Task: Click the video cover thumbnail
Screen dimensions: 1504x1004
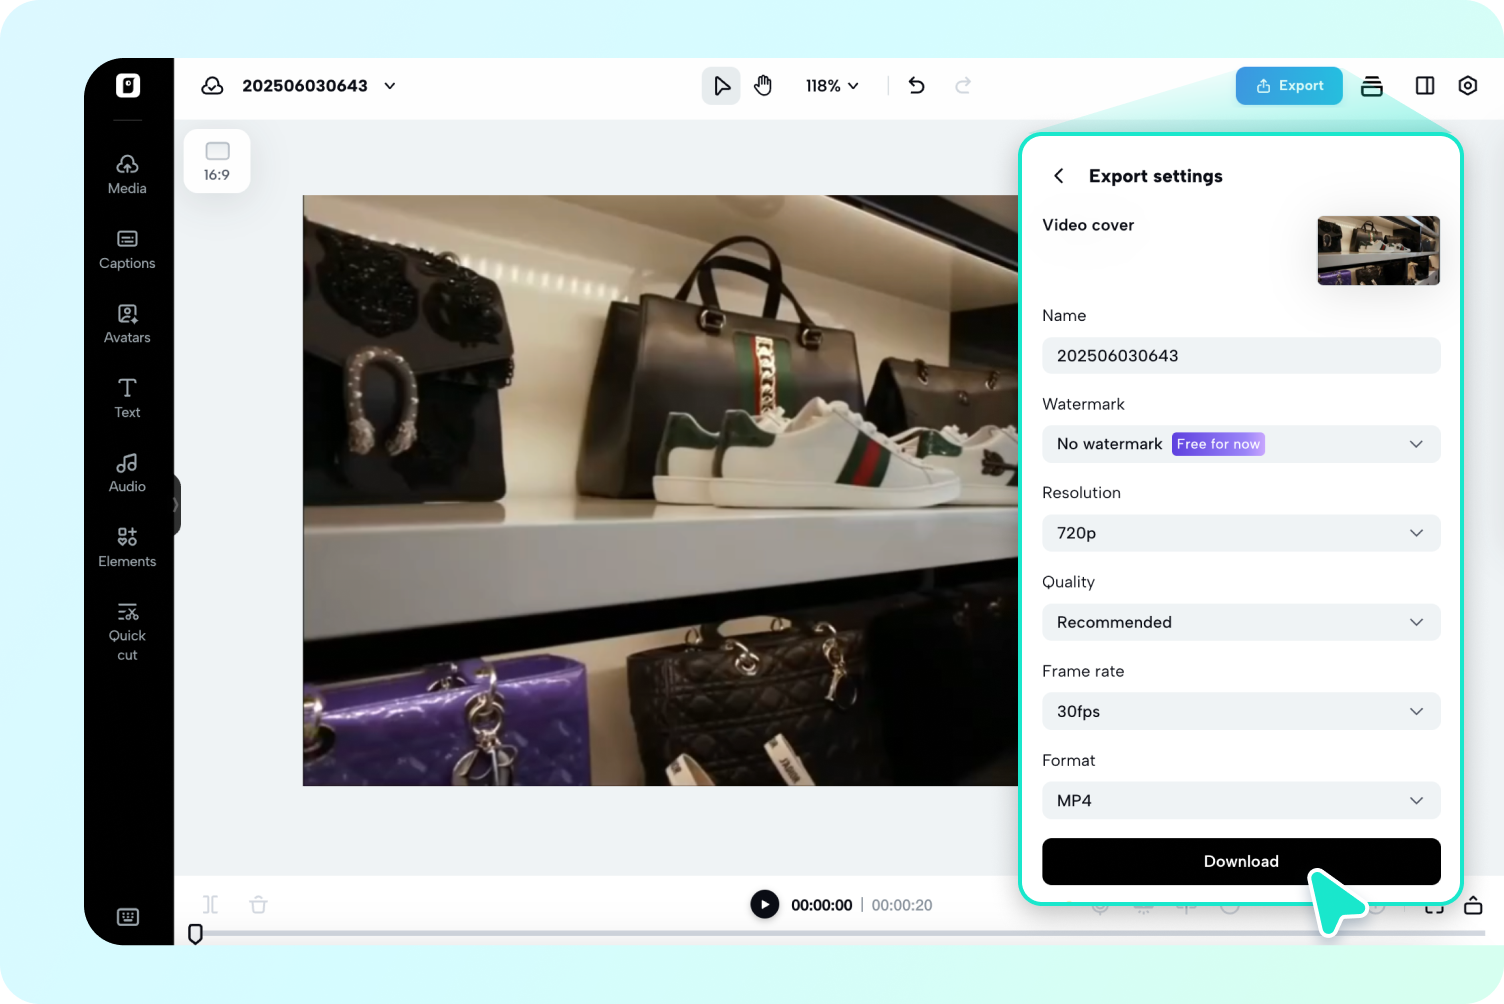Action: [1378, 250]
